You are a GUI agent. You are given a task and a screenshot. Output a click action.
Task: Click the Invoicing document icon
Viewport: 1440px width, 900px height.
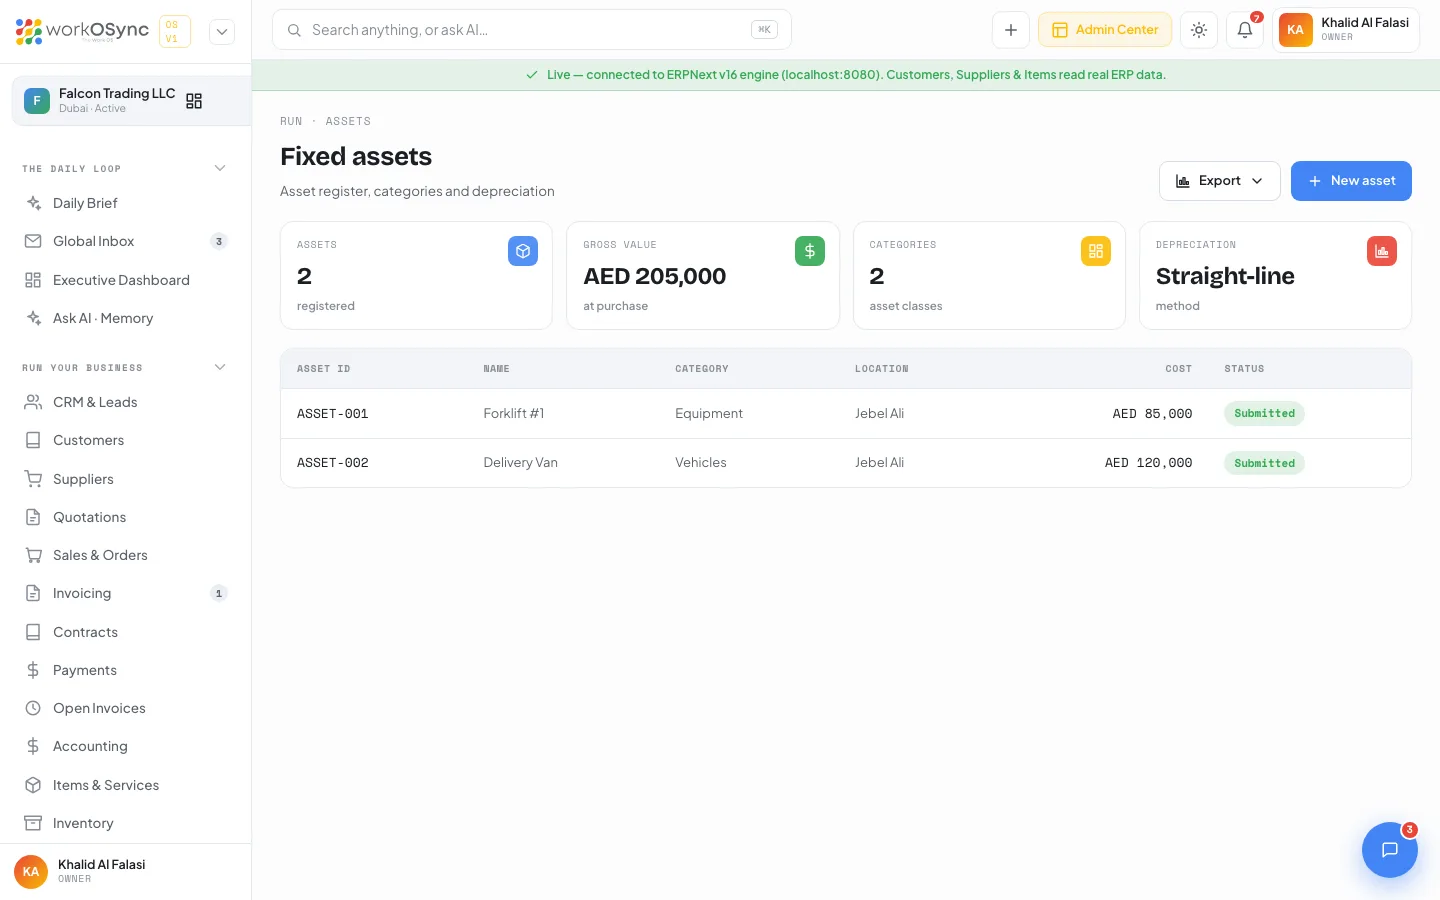click(33, 593)
